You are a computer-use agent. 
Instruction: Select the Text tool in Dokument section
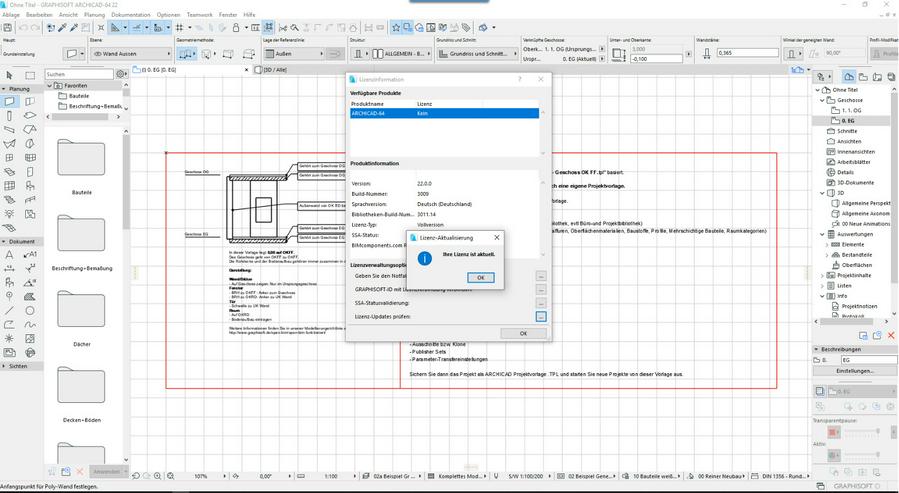(x=9, y=255)
